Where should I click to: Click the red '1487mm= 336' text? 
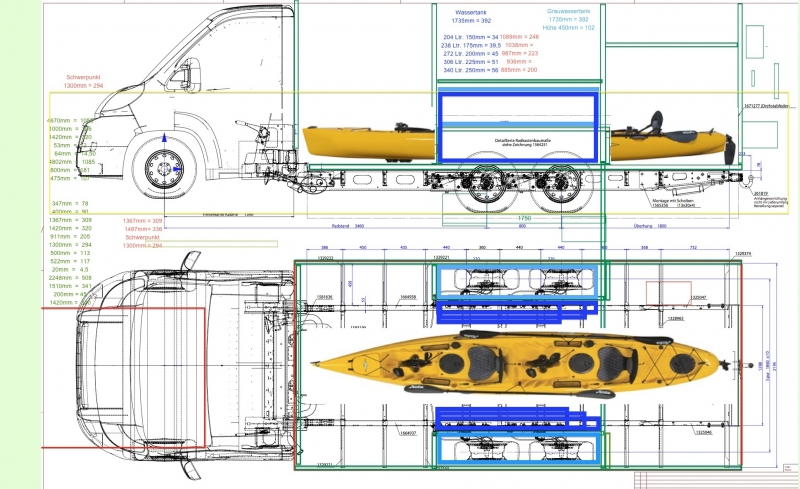(143, 229)
